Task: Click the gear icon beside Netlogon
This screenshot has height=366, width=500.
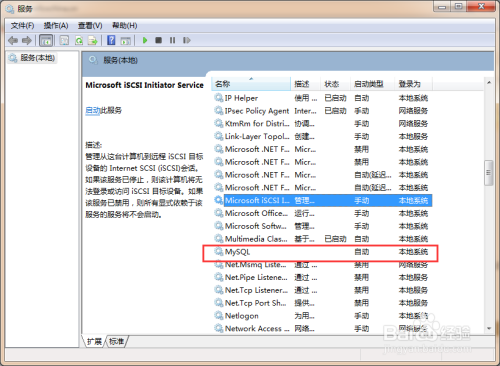Action: (x=219, y=315)
